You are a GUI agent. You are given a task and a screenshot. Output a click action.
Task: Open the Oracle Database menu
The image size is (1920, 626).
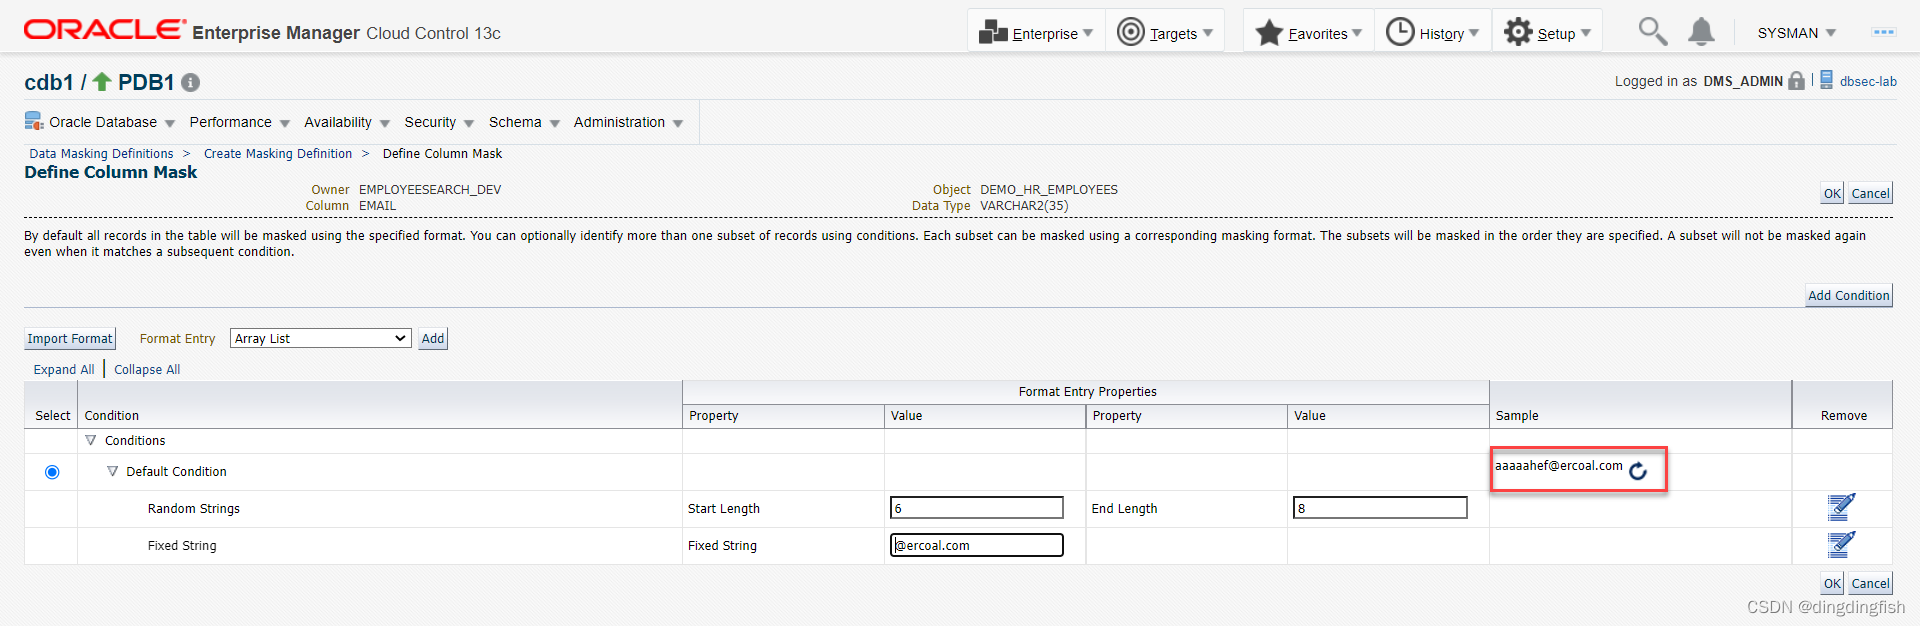pyautogui.click(x=112, y=122)
